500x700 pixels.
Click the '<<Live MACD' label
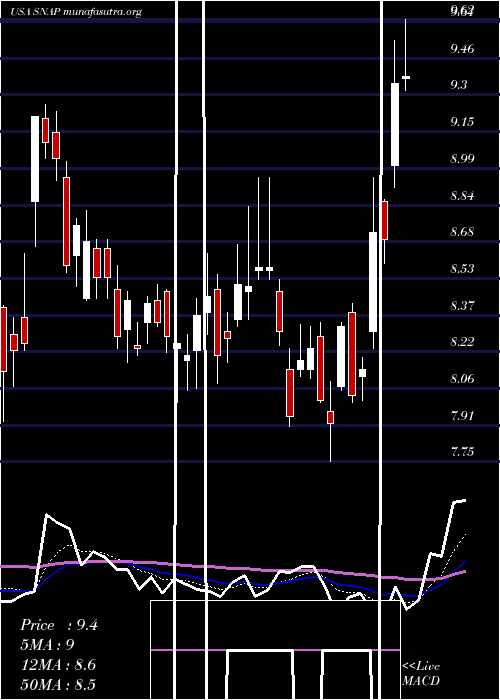(x=421, y=674)
